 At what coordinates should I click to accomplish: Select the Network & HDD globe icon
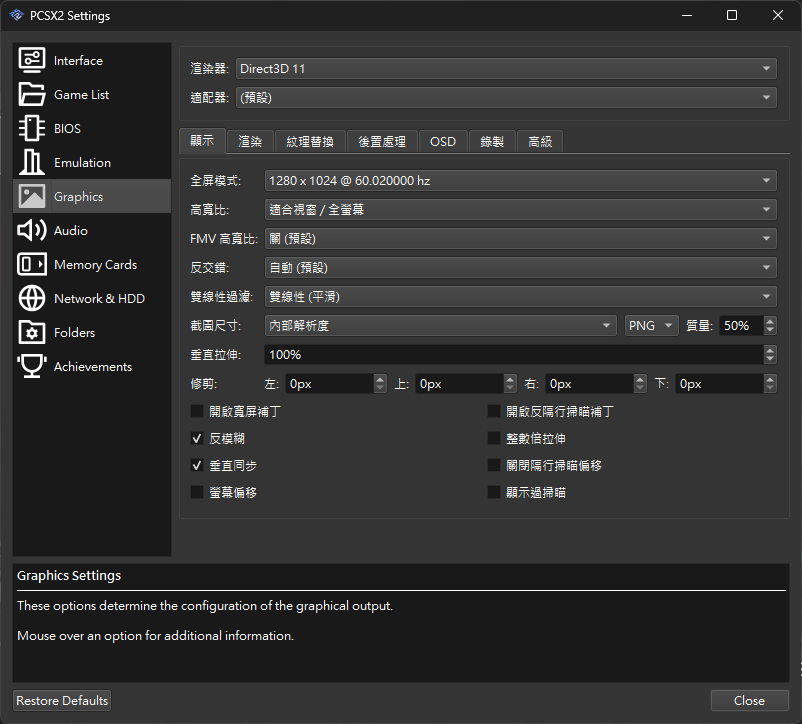point(32,299)
